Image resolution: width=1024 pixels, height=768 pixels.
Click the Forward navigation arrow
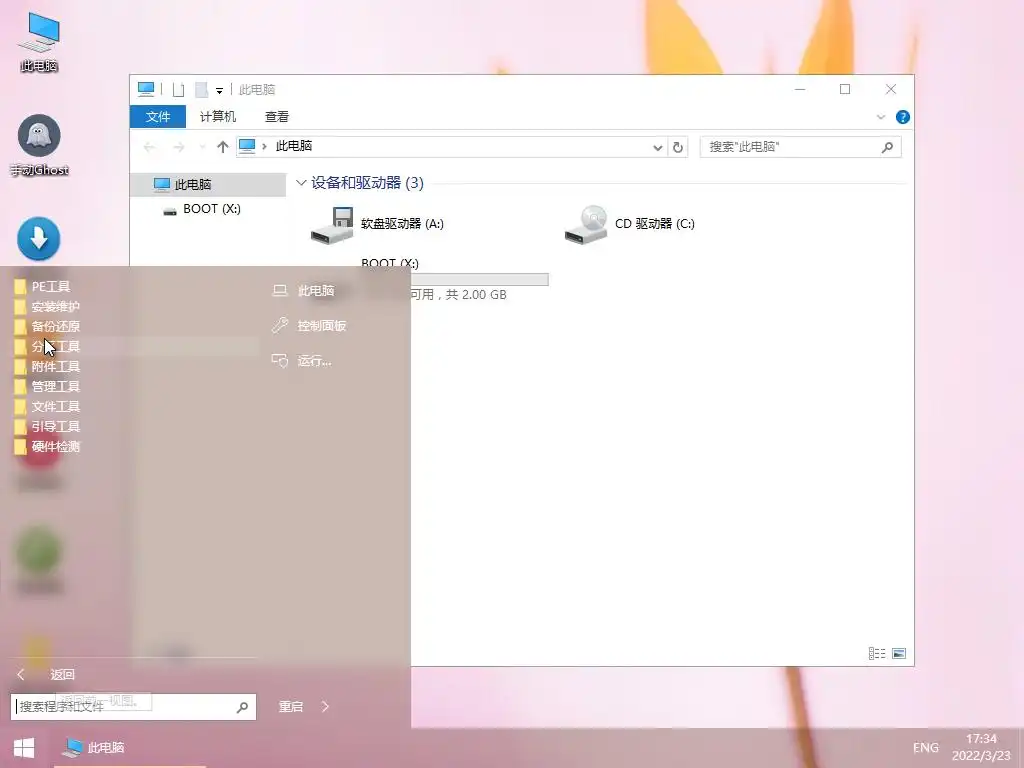[x=178, y=147]
